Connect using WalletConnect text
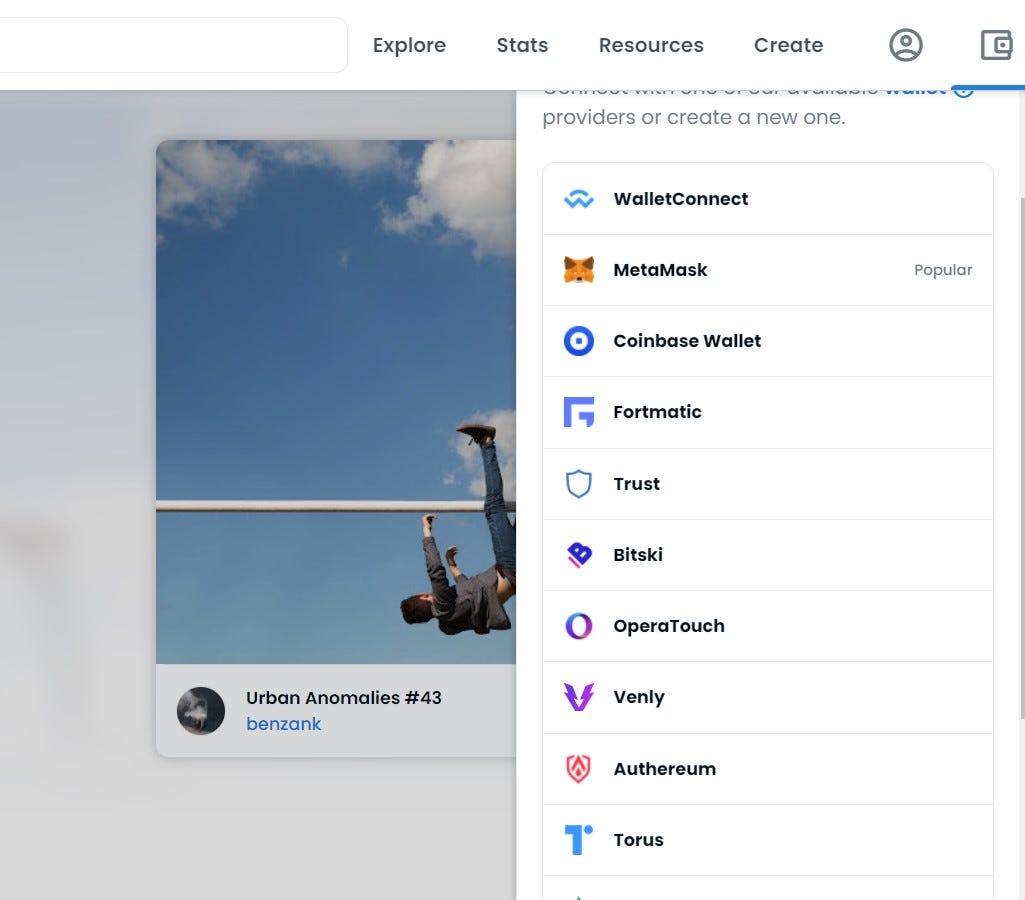Viewport: 1025px width, 900px height. (681, 199)
